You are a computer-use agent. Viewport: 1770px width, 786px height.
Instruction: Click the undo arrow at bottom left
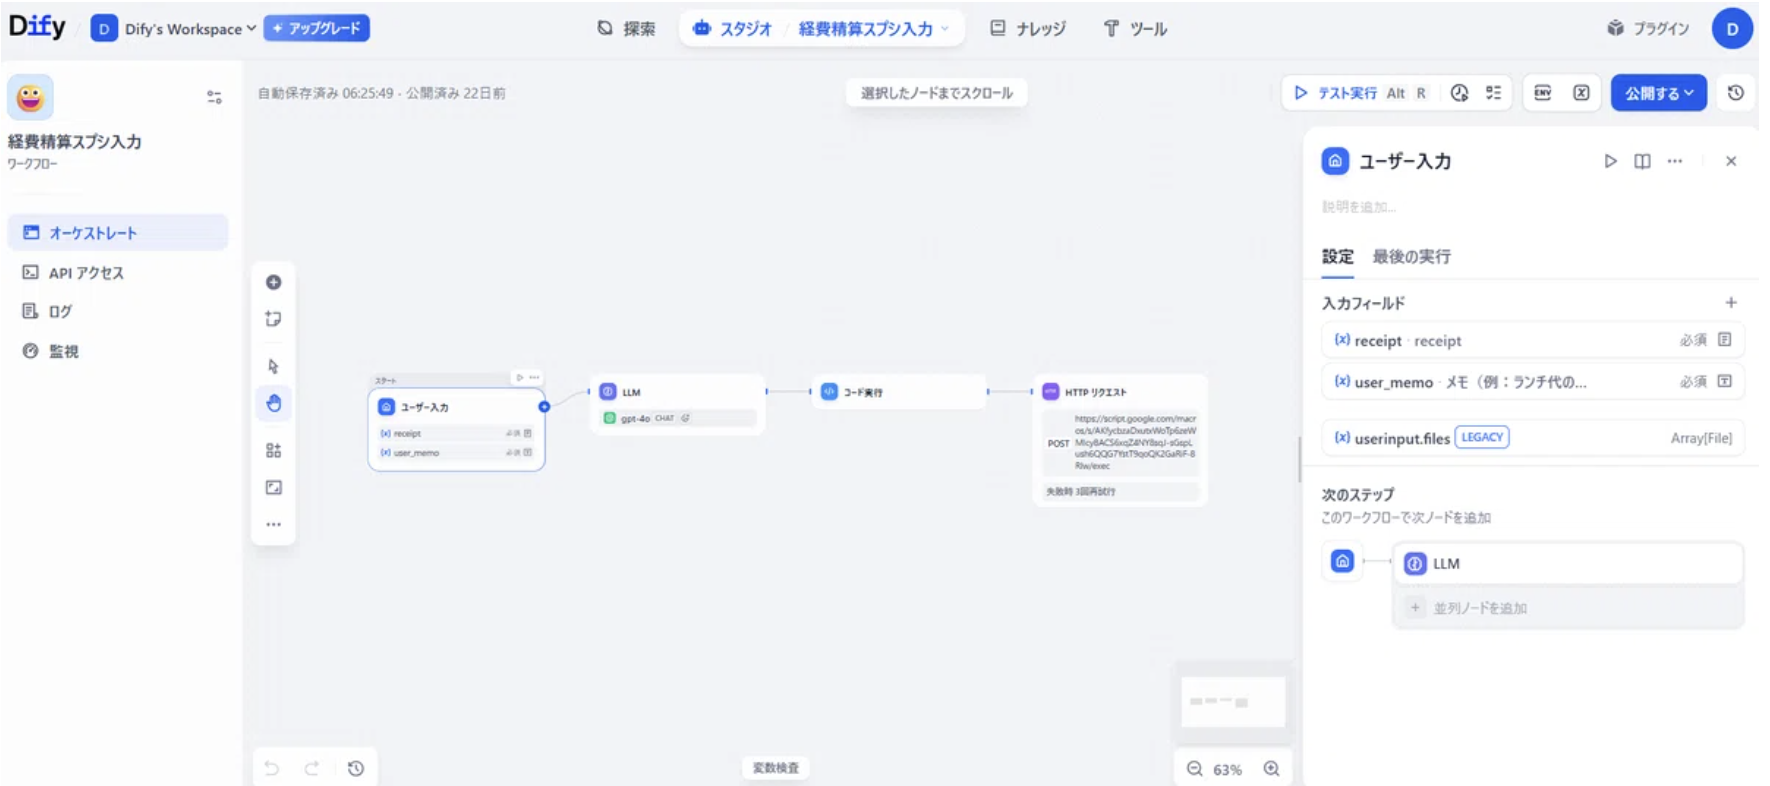coord(272,768)
